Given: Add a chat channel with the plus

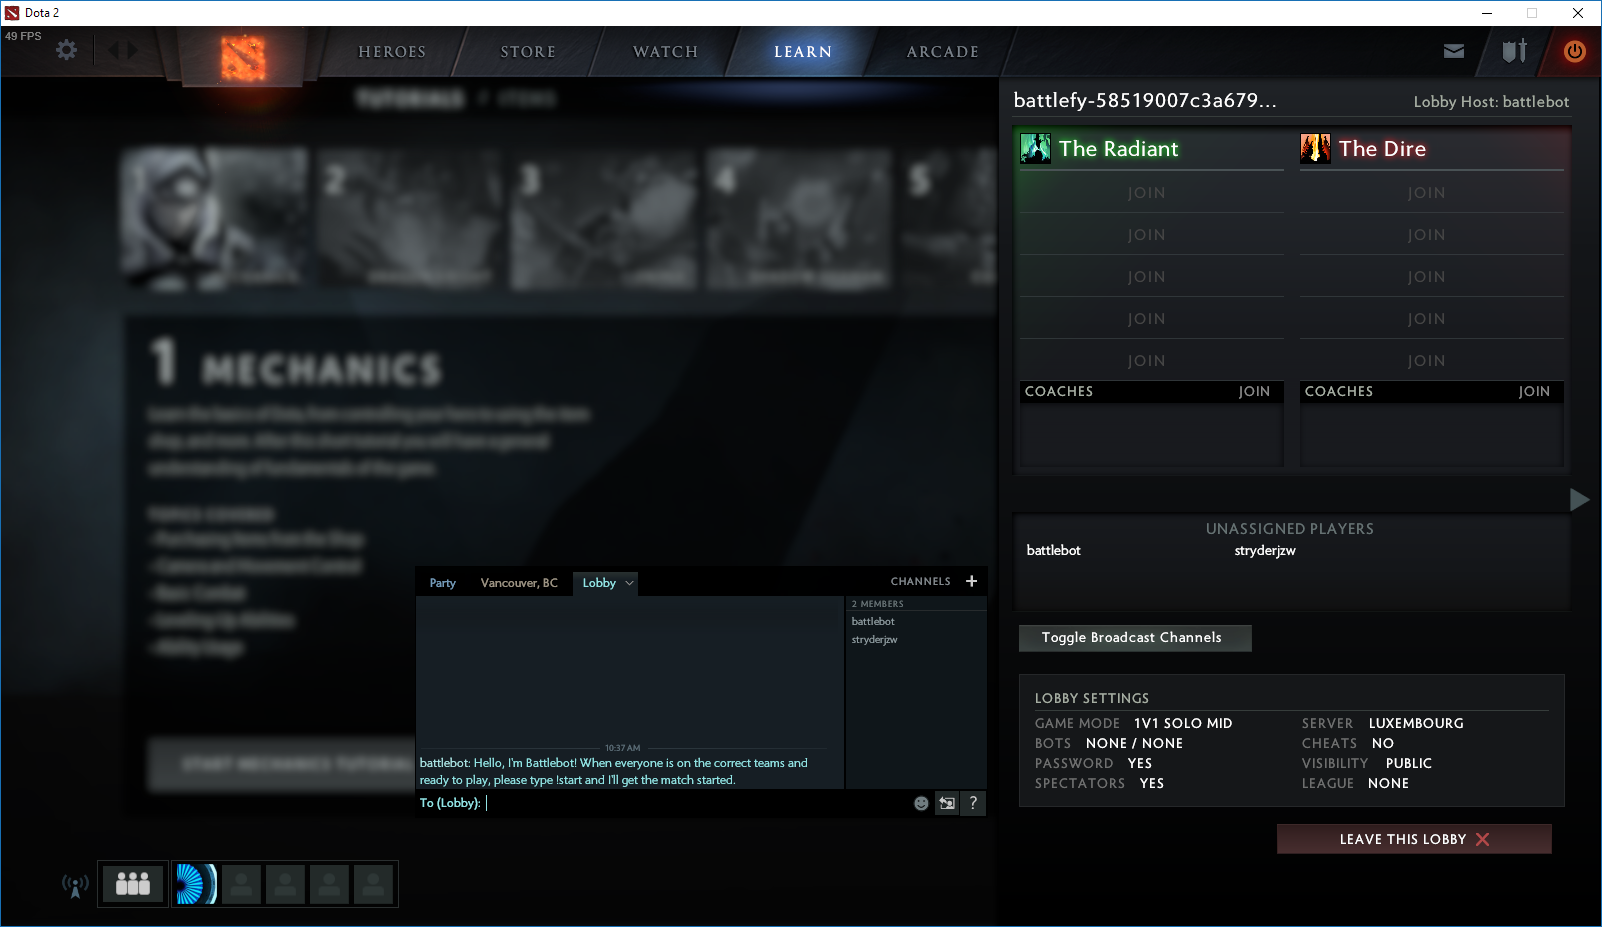Looking at the screenshot, I should click(x=971, y=581).
